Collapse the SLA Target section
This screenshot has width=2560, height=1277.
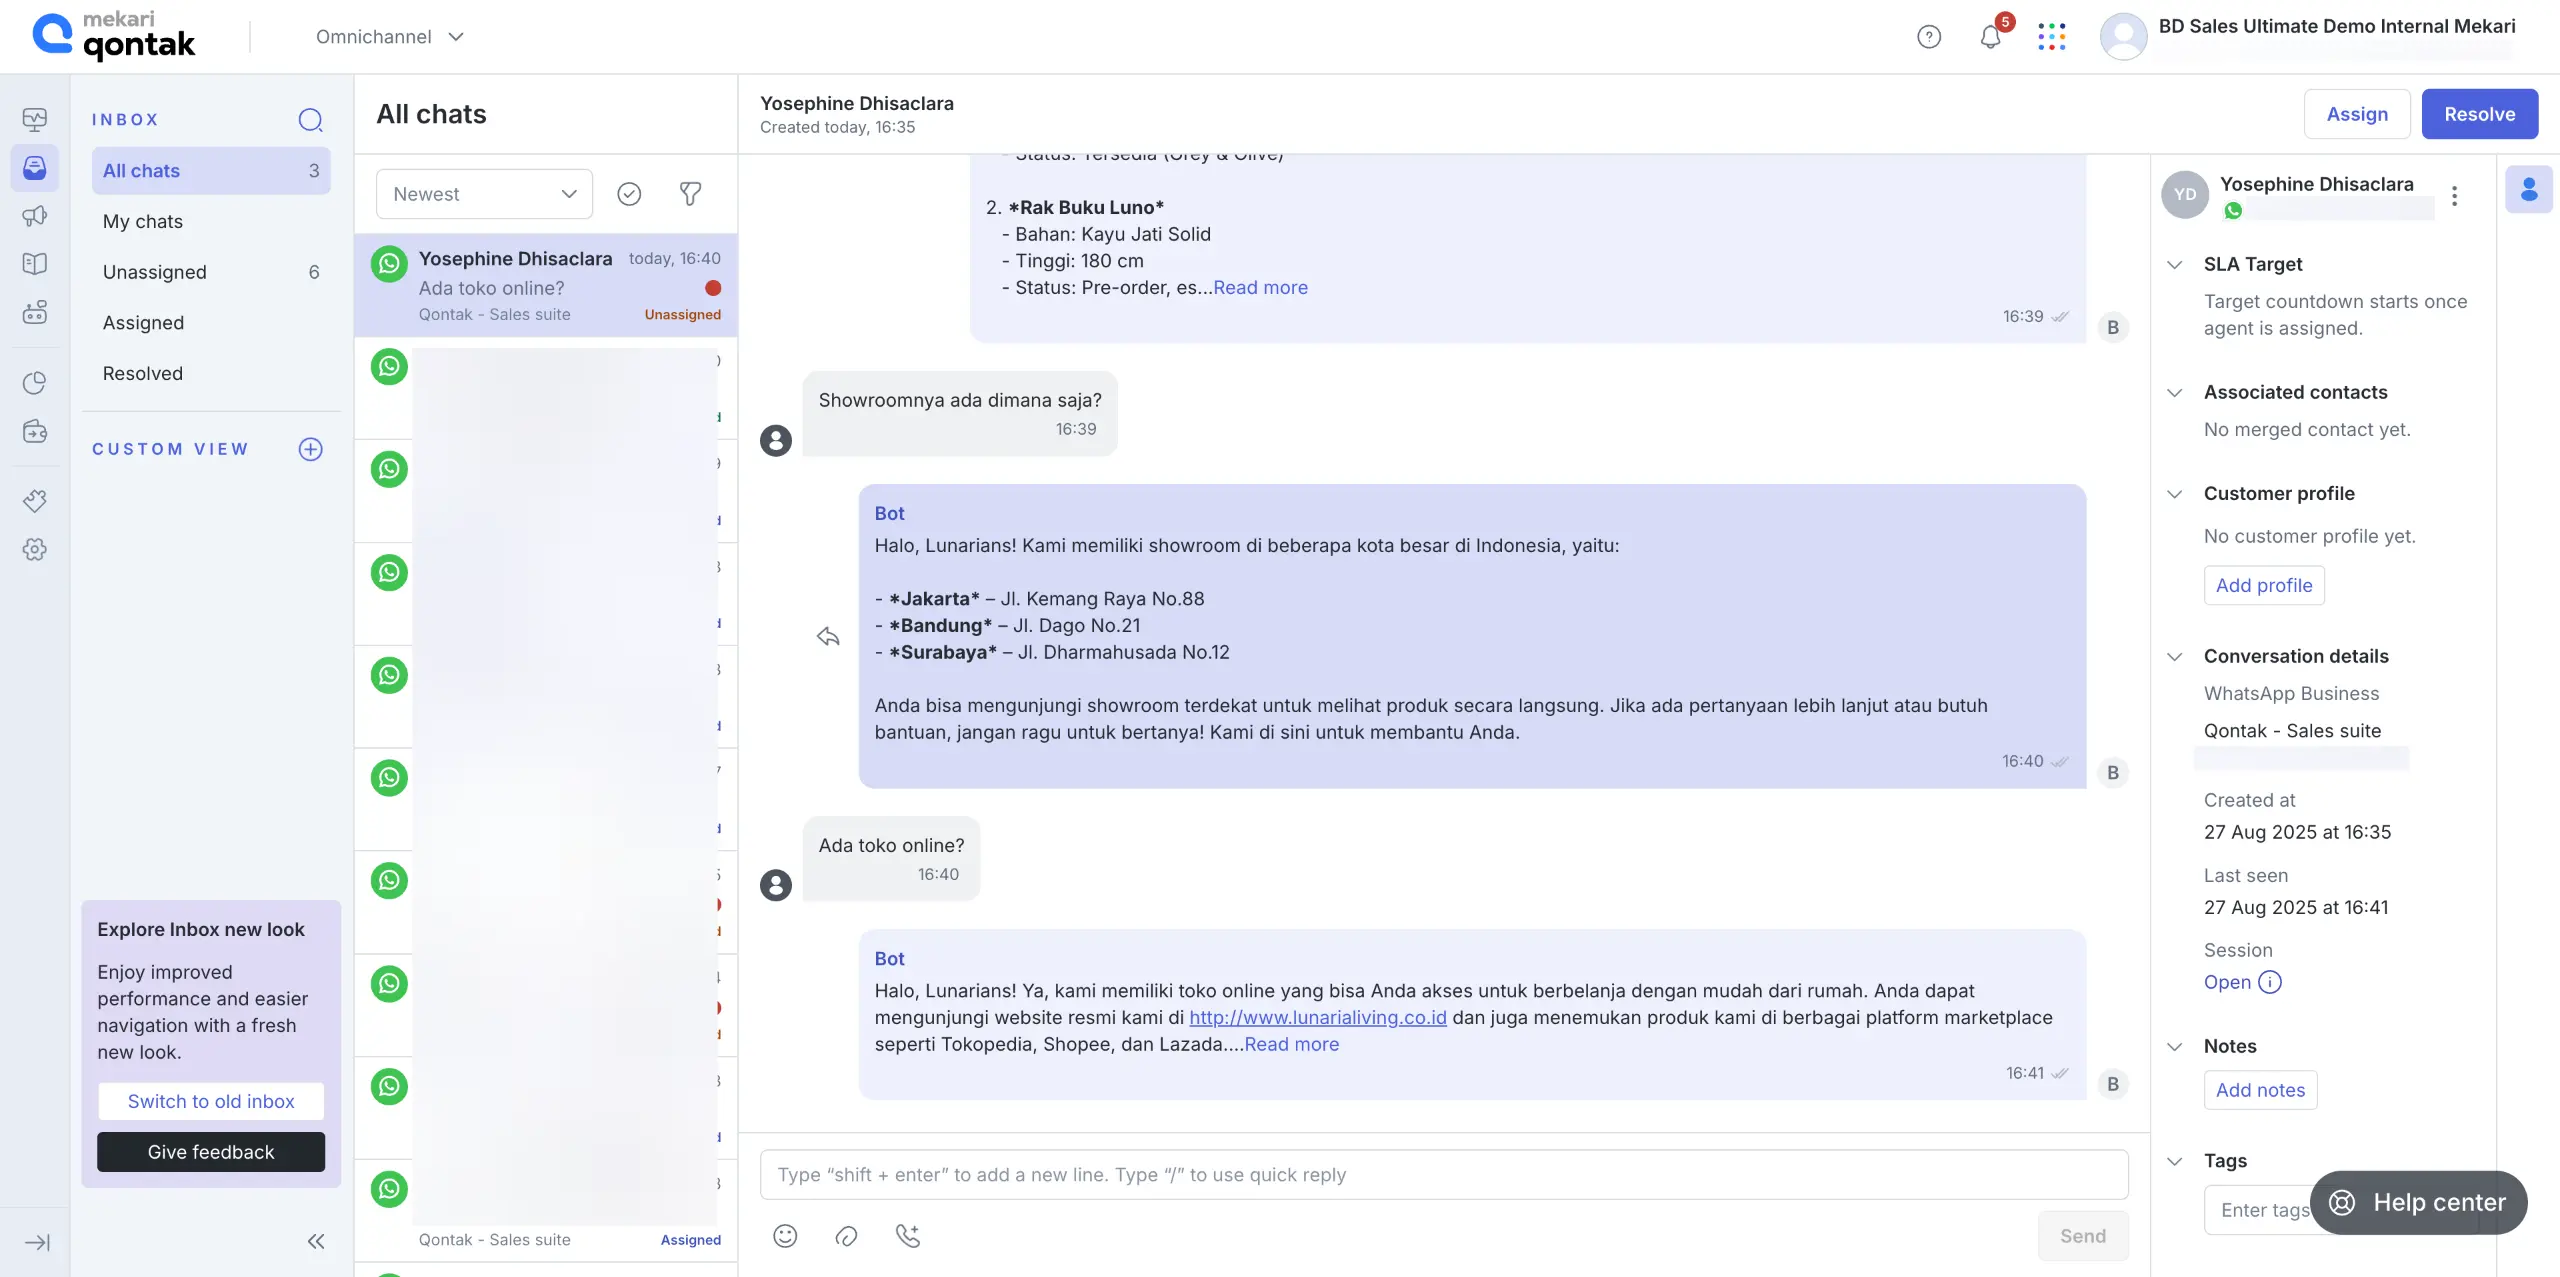(x=2174, y=264)
